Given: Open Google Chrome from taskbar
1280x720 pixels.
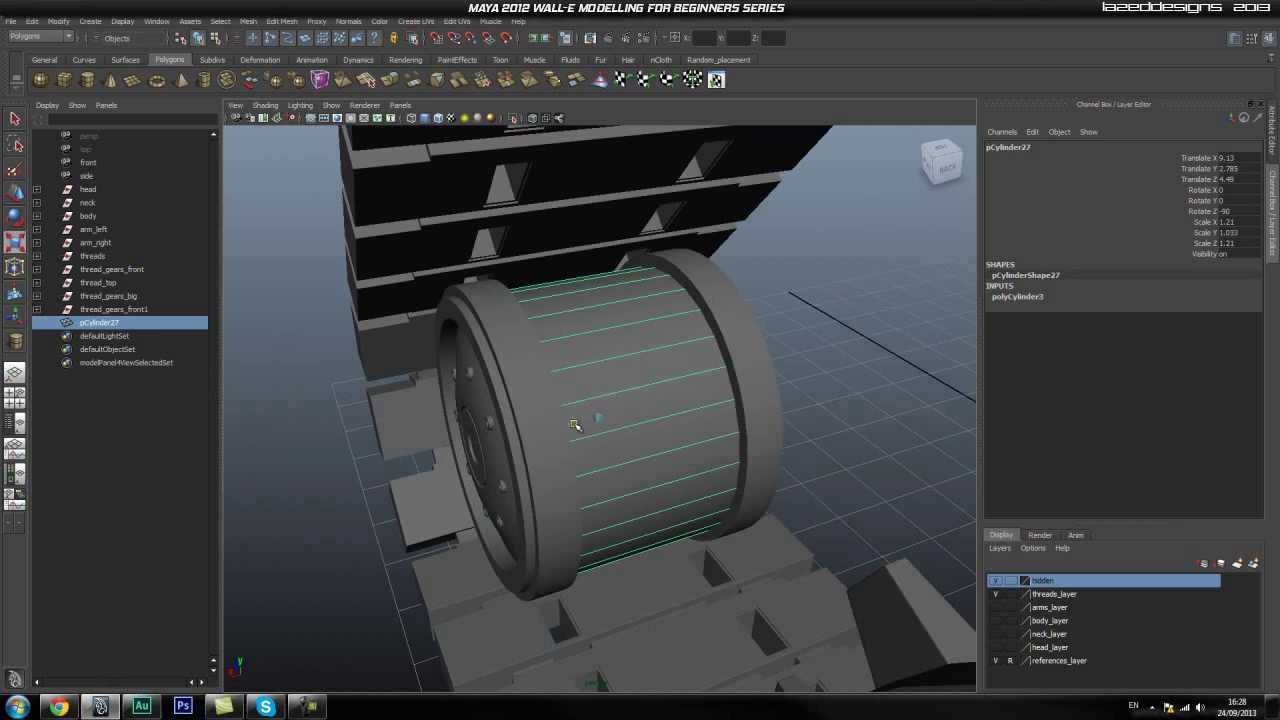Looking at the screenshot, I should coord(59,707).
